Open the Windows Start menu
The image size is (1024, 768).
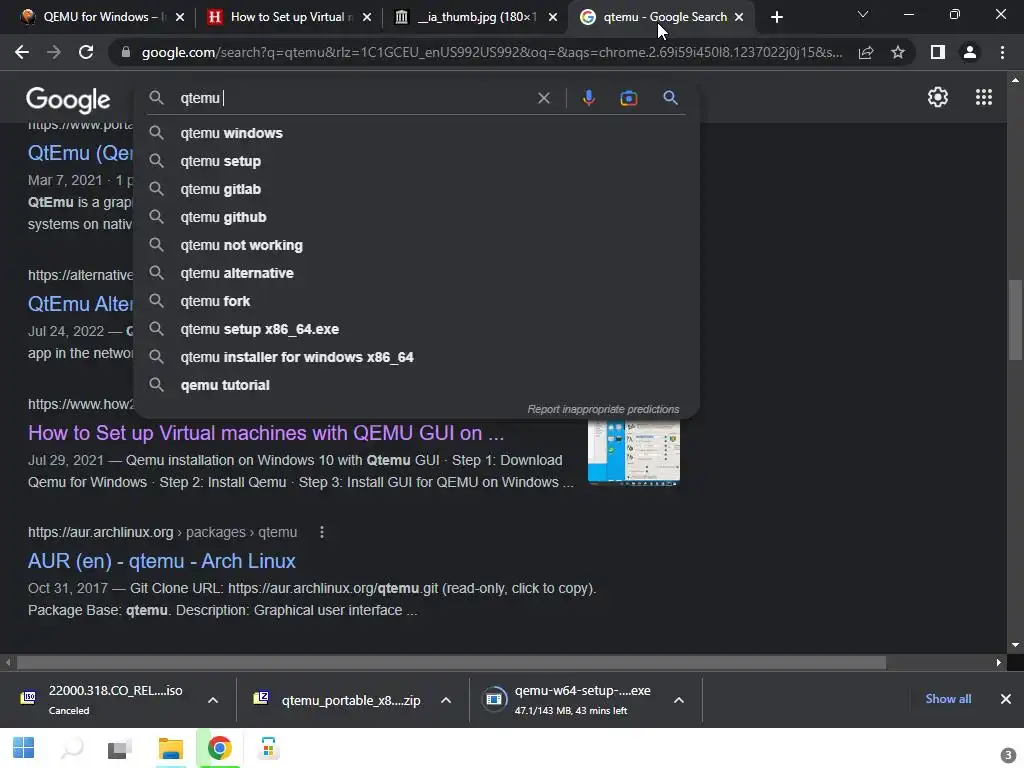[24, 748]
